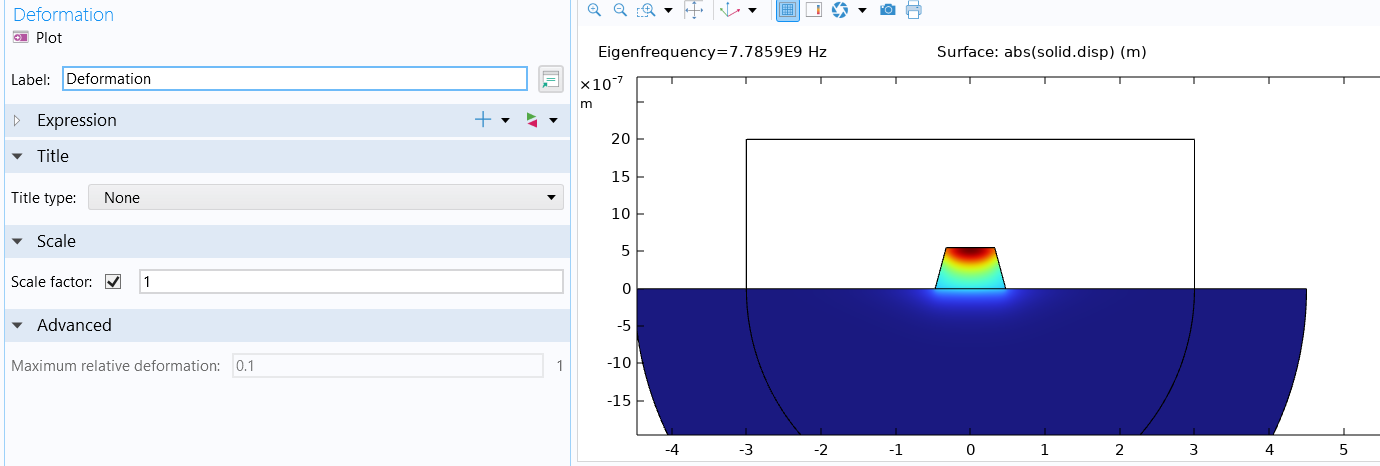Open the Title type dropdown
The image size is (1380, 466).
click(x=326, y=198)
